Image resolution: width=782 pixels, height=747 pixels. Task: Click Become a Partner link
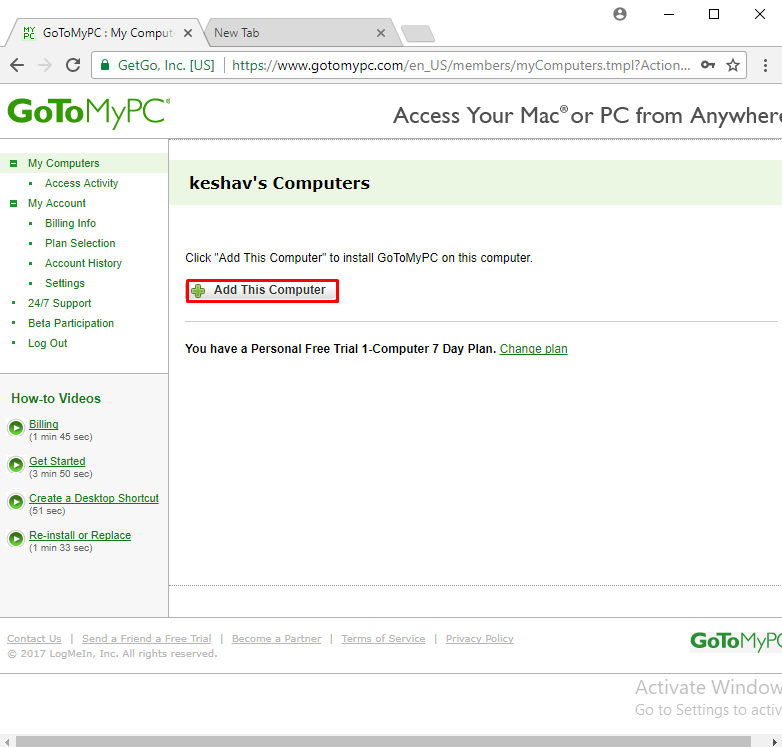pos(276,638)
